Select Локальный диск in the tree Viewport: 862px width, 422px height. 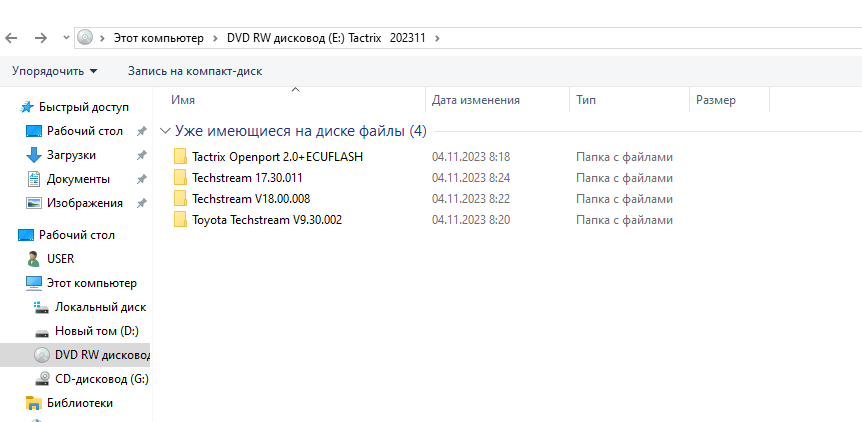[100, 307]
